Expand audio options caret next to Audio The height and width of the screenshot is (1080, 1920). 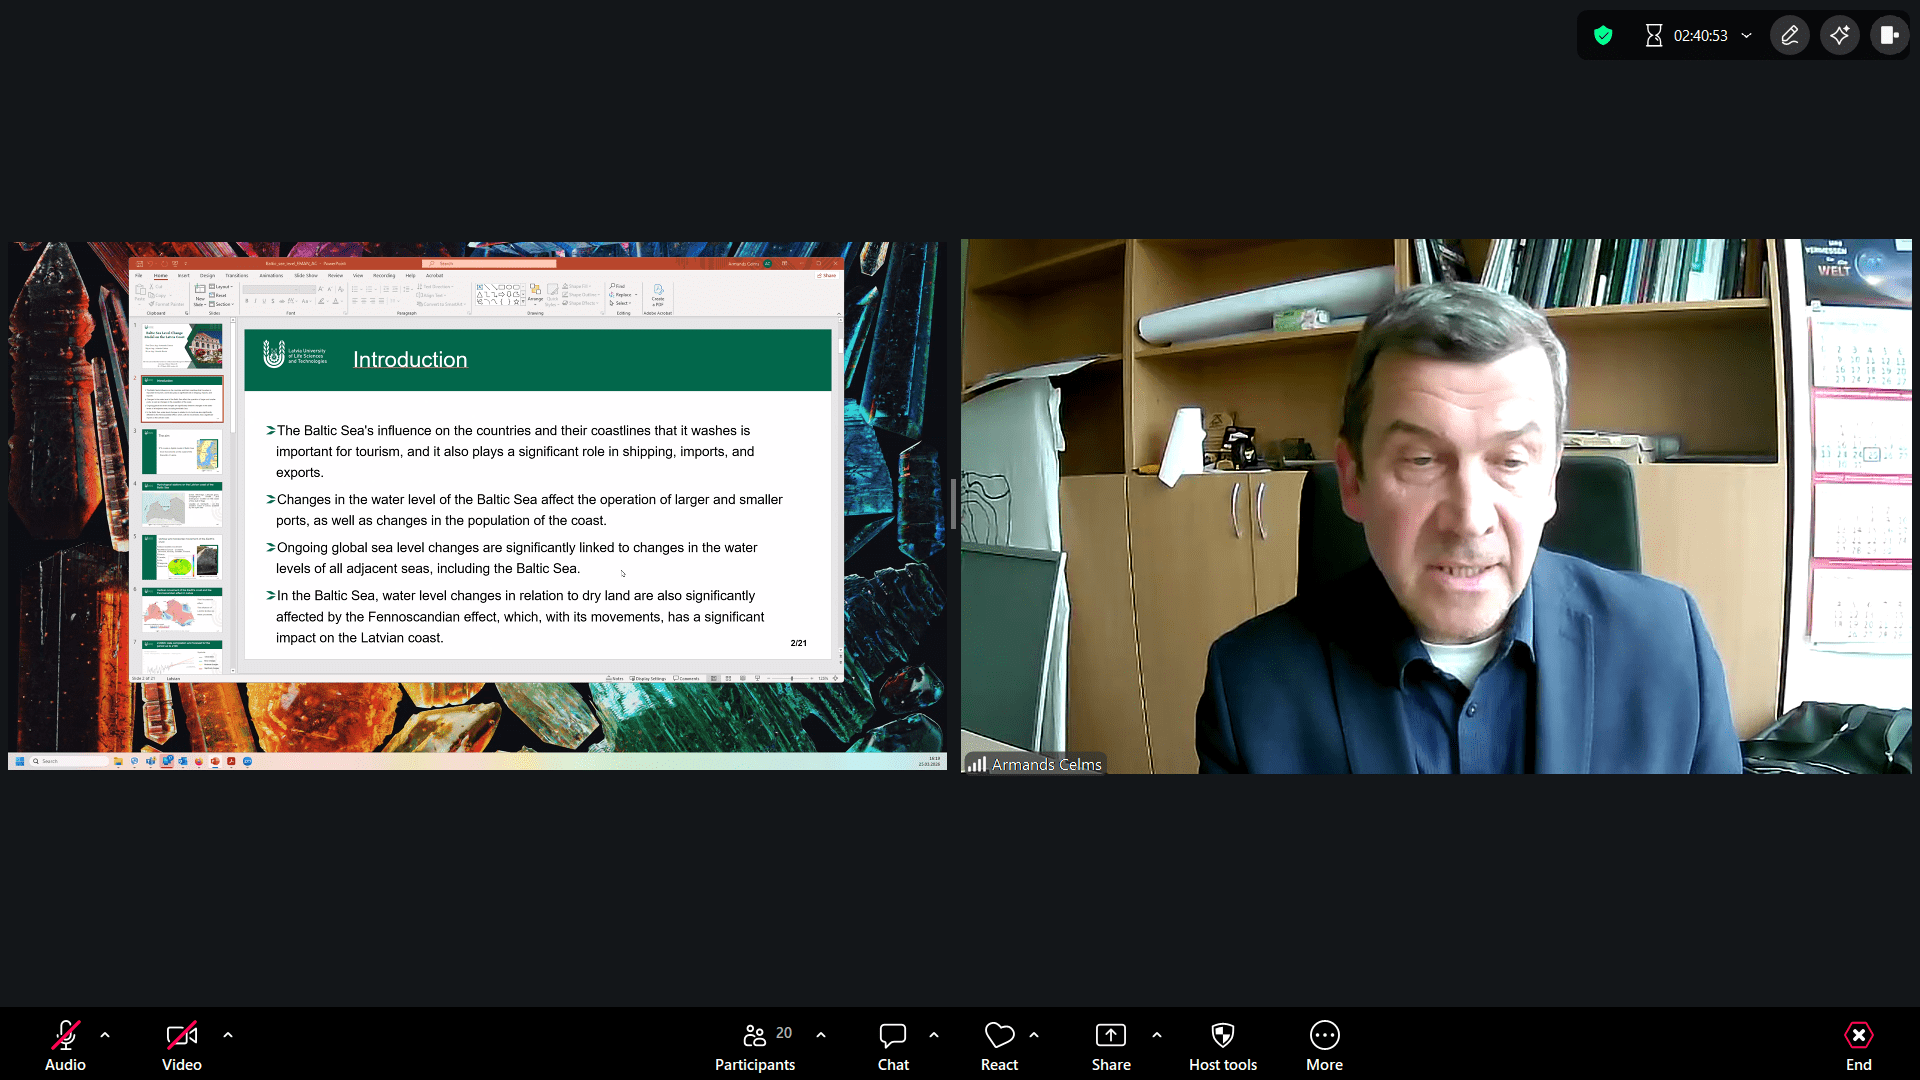(105, 1035)
